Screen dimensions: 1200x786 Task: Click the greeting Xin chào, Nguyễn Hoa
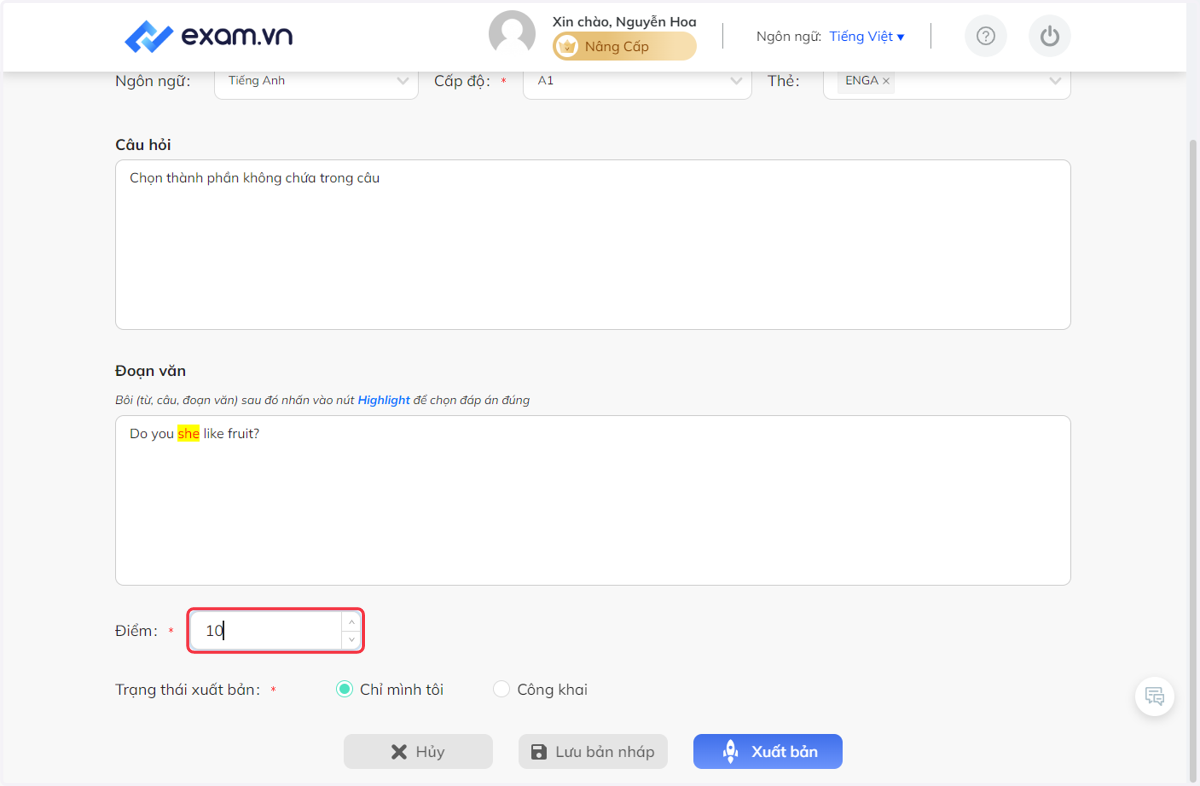click(x=624, y=21)
